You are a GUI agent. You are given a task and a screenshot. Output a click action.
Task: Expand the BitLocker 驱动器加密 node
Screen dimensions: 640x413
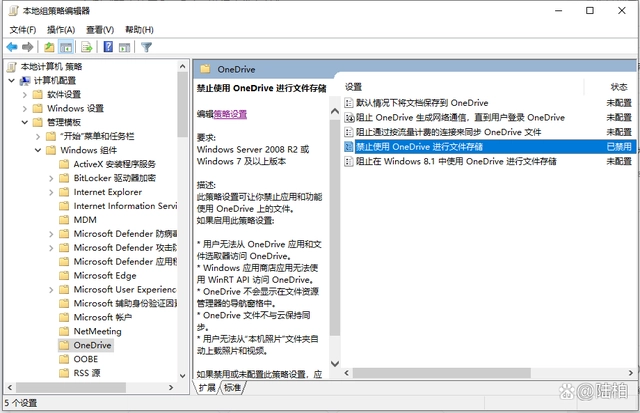point(51,178)
